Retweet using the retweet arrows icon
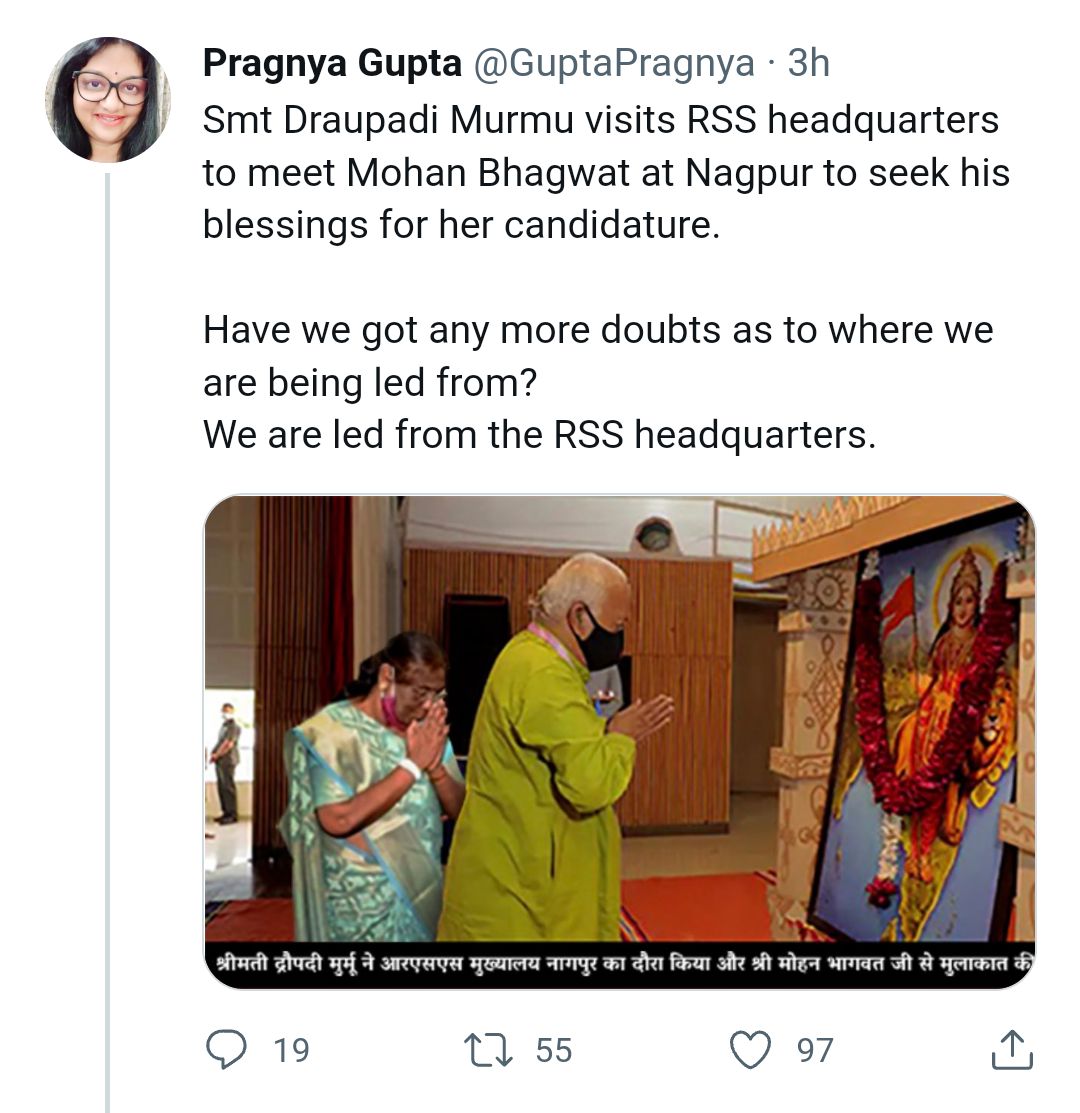 [x=487, y=1050]
